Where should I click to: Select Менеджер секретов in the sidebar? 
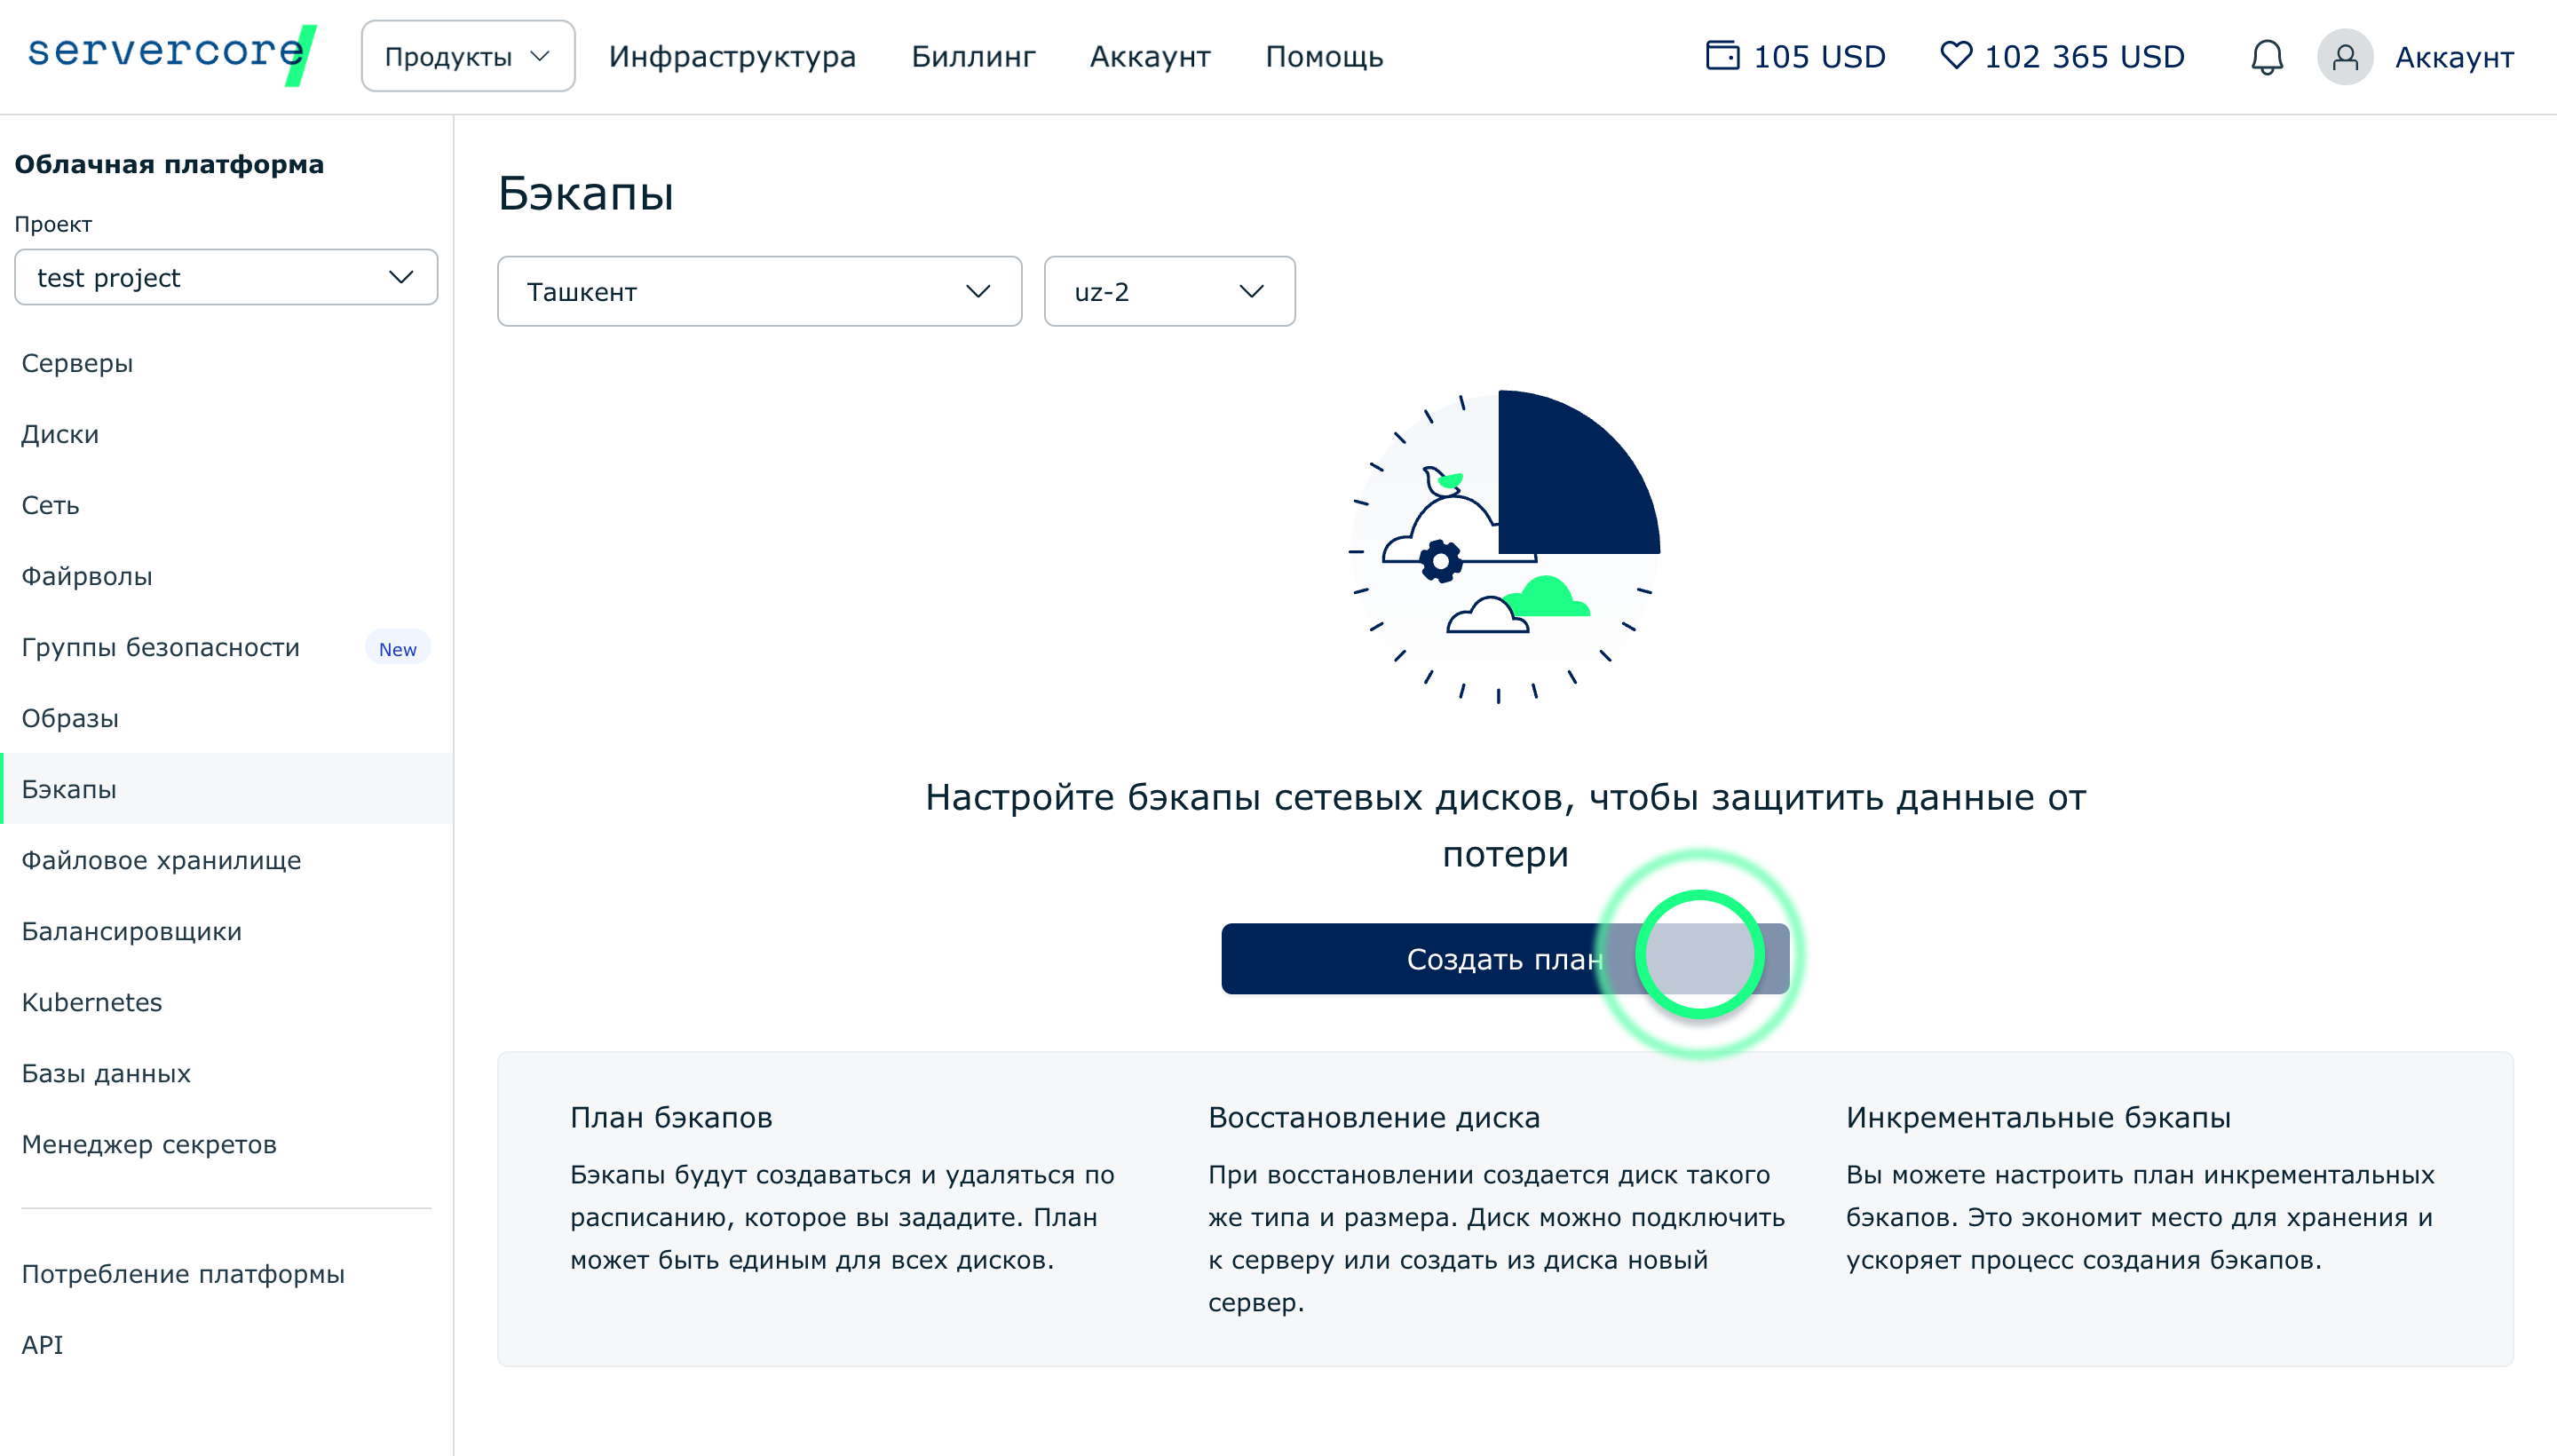[x=149, y=1144]
